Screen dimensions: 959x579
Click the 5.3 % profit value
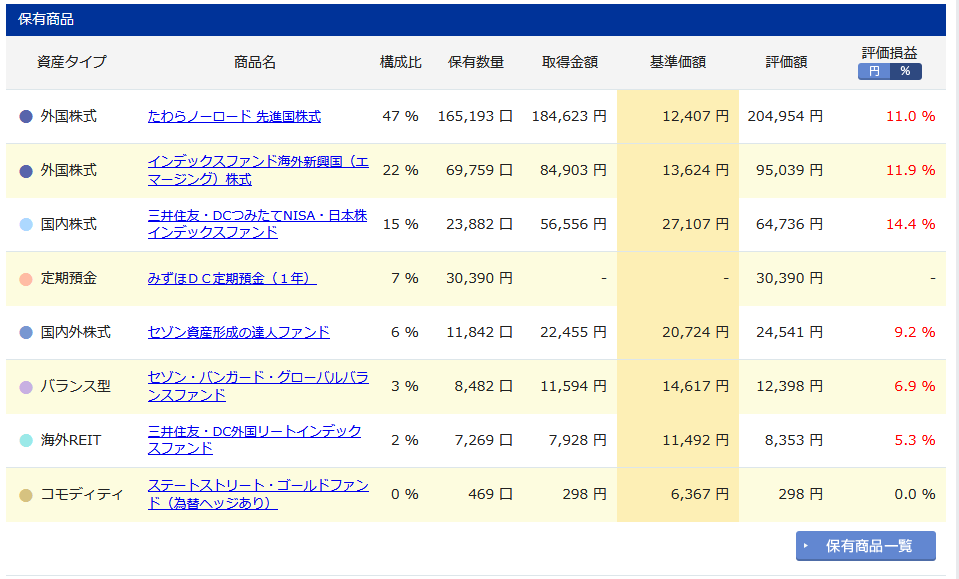(x=915, y=440)
